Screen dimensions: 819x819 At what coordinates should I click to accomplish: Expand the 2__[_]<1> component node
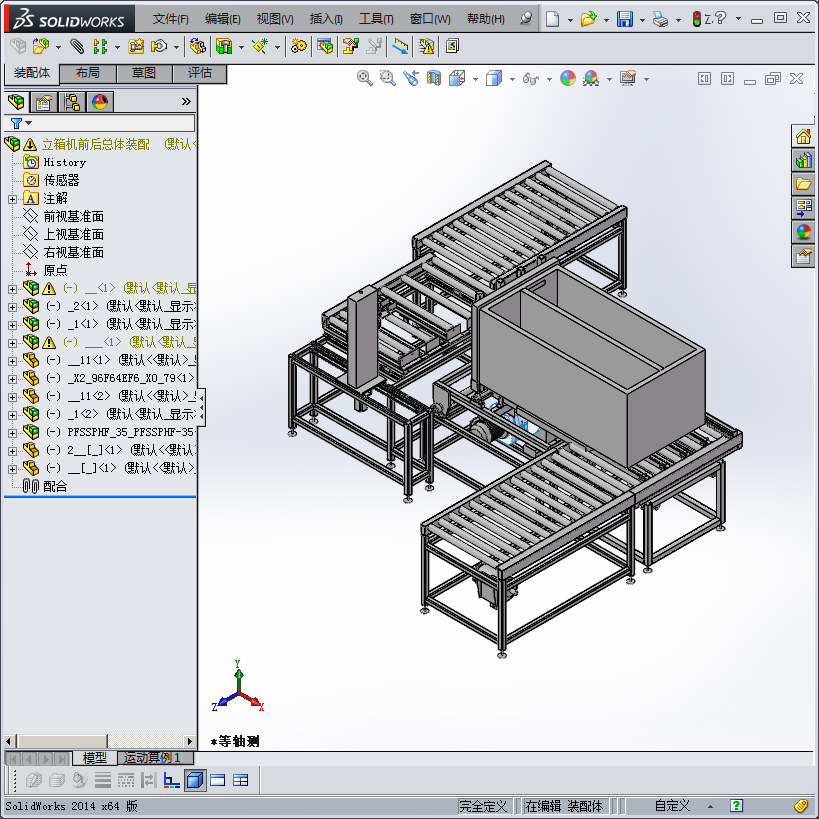click(x=12, y=451)
